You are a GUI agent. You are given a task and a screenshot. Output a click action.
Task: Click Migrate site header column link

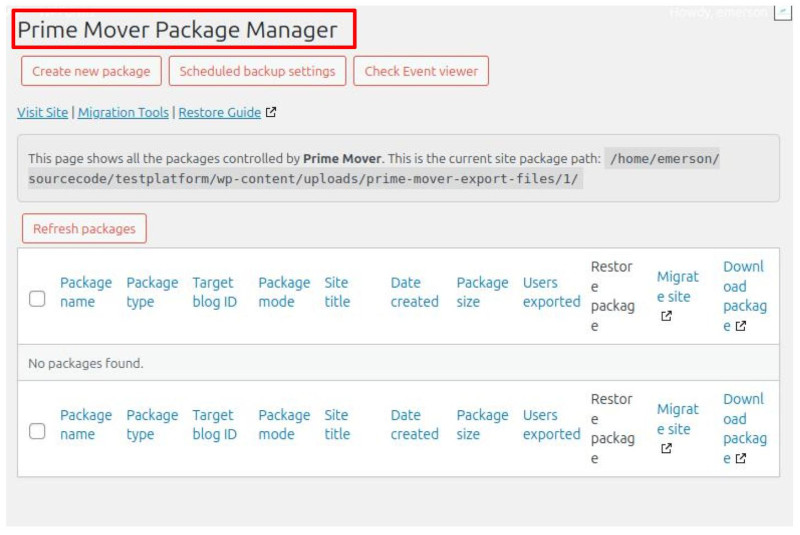click(678, 287)
